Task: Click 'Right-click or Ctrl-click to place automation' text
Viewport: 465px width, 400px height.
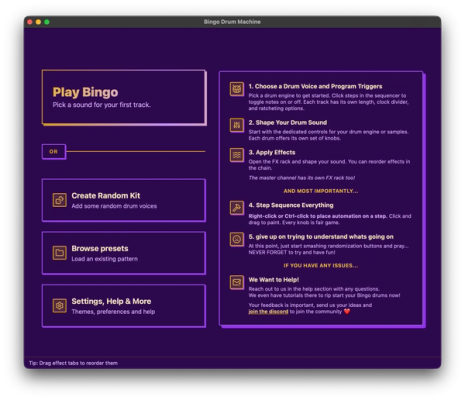Action: pyautogui.click(x=317, y=216)
